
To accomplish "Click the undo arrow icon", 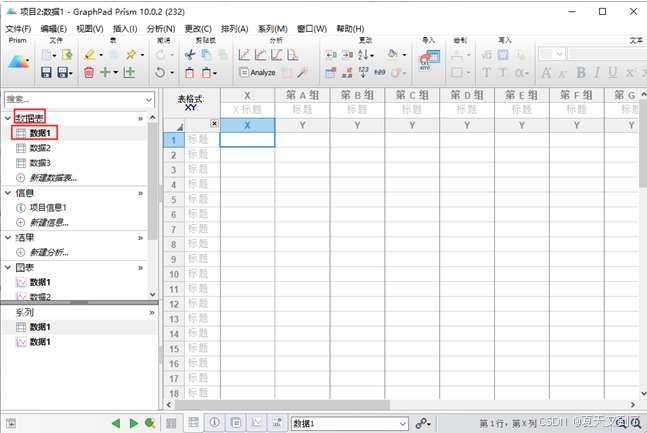I will (160, 73).
